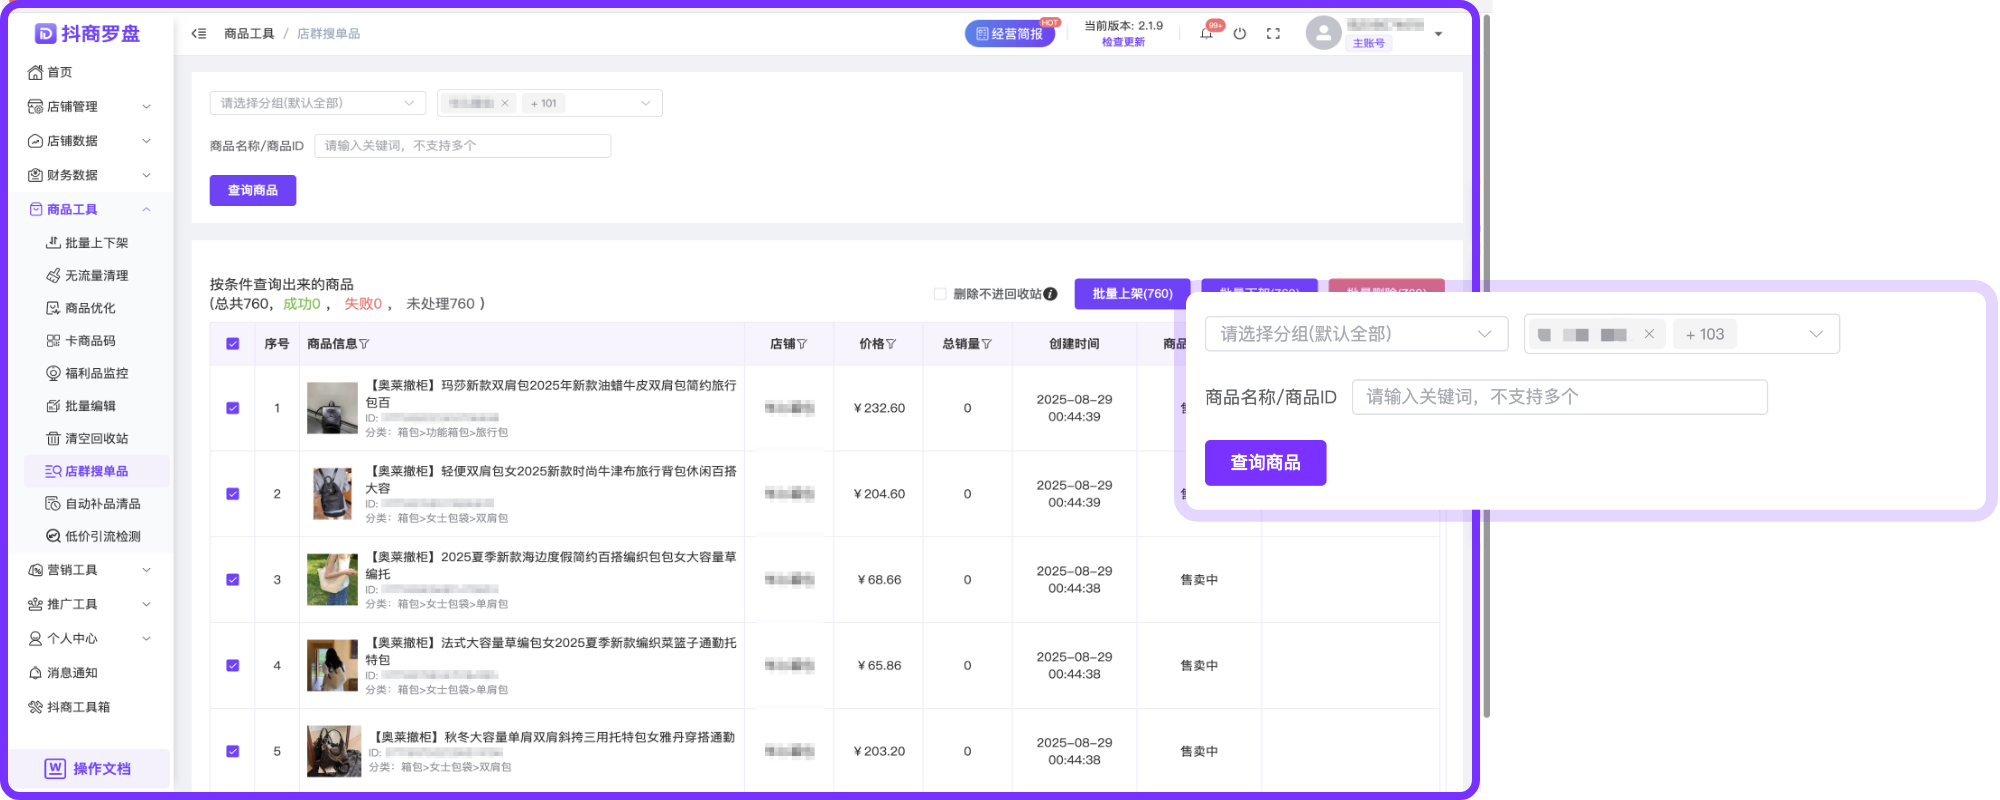Click the 批量上架(760) button
This screenshot has width=2000, height=800.
tap(1132, 294)
